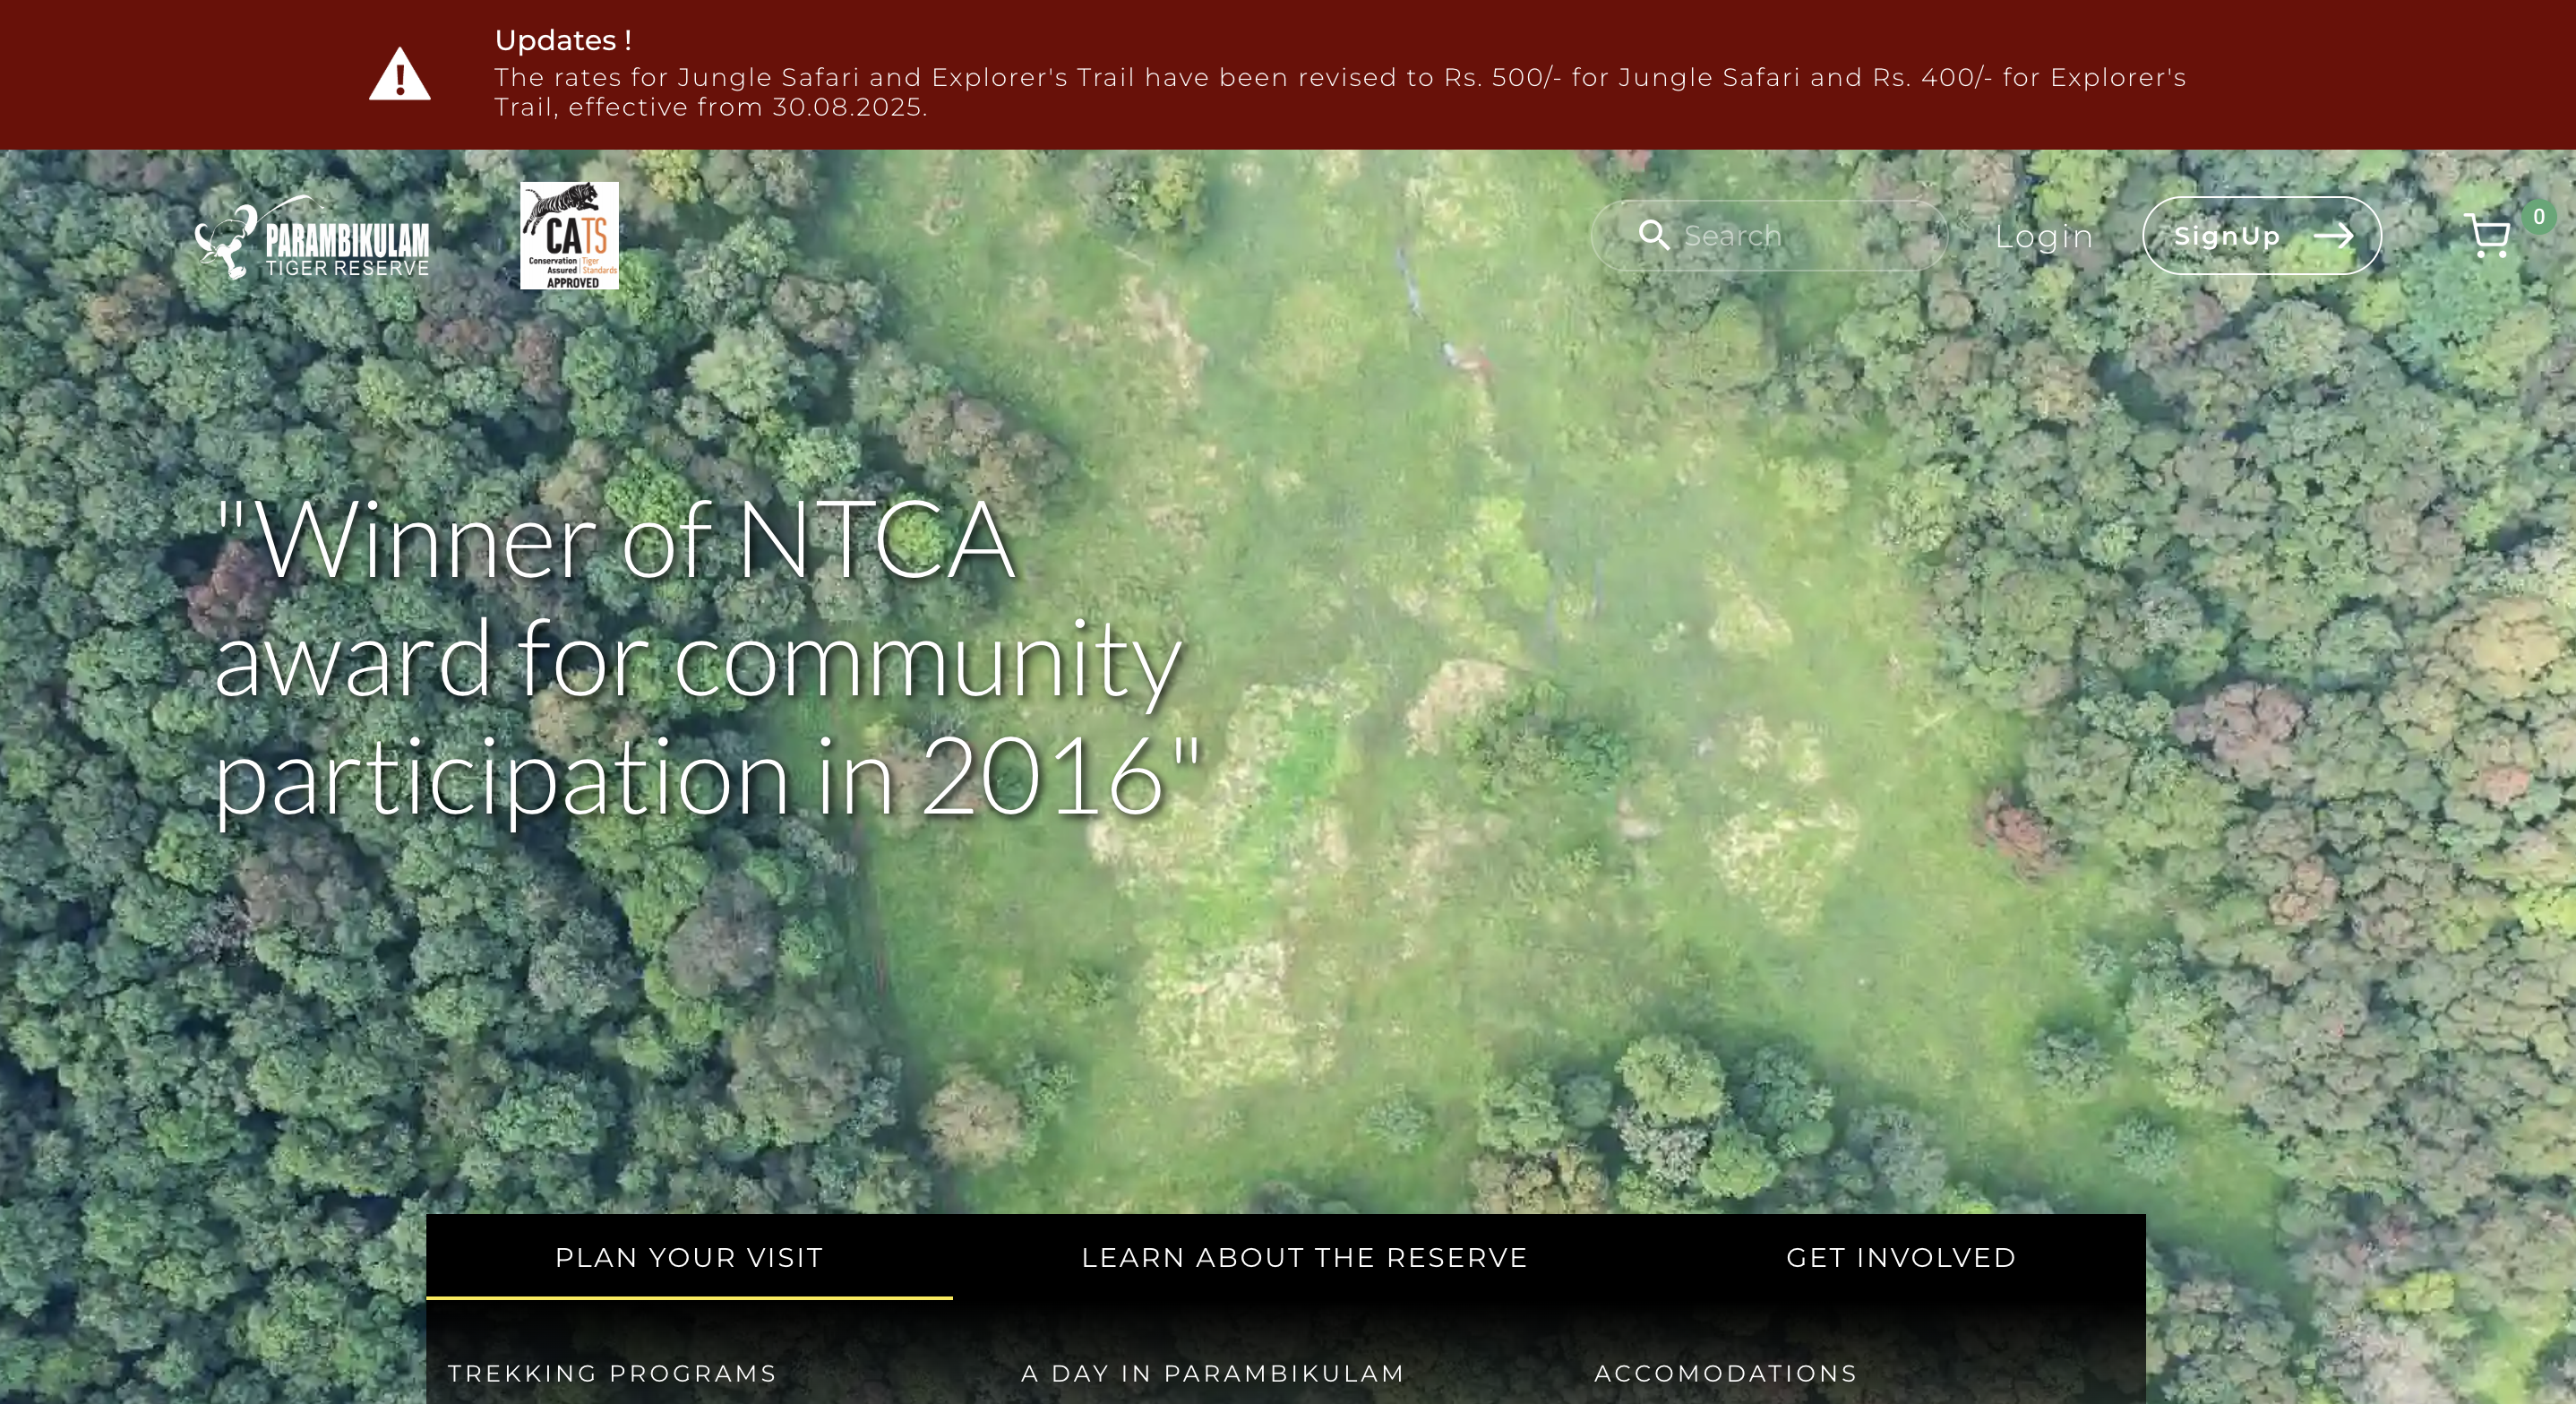Click the magnifying glass search icon
This screenshot has height=1404, width=2576.
1653,236
